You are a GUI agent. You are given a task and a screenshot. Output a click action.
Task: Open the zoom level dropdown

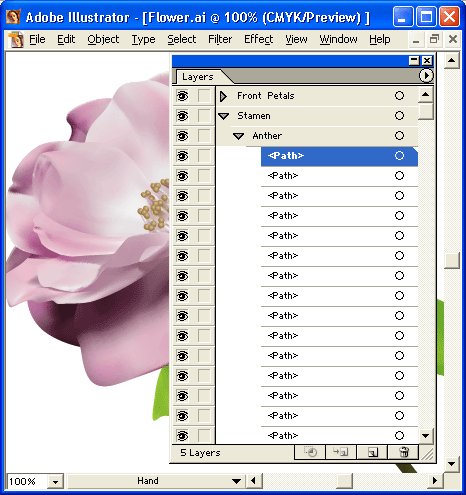click(x=55, y=482)
